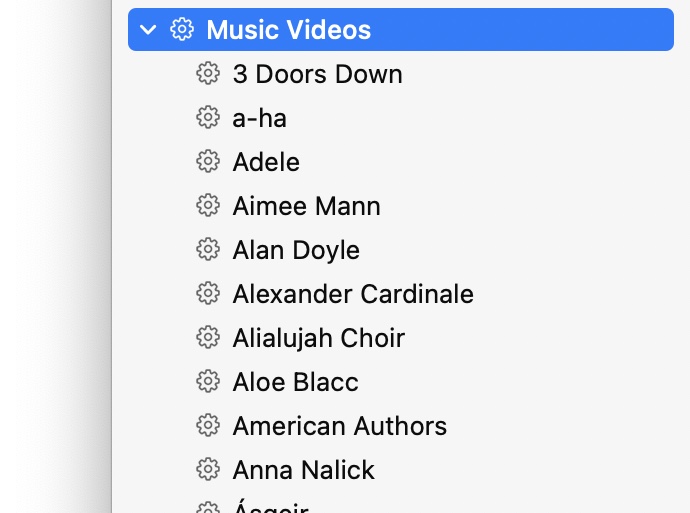
Task: Click the gear icon next to American Authors
Action: 207,426
